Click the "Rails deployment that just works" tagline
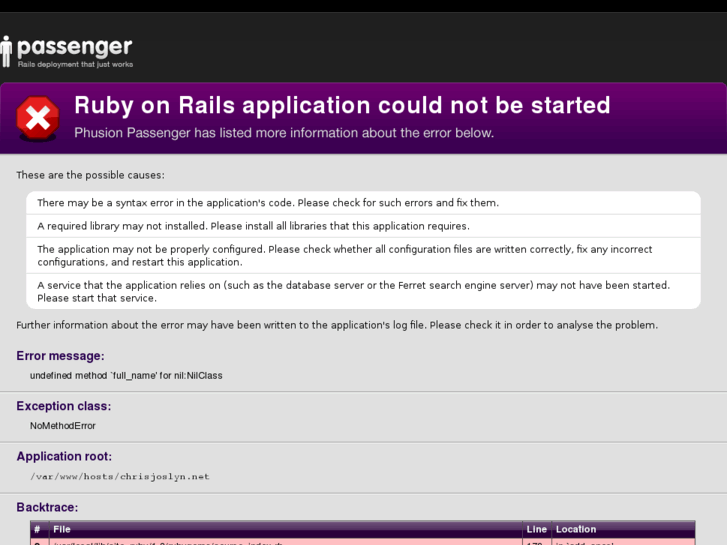Image resolution: width=727 pixels, height=545 pixels. point(75,64)
